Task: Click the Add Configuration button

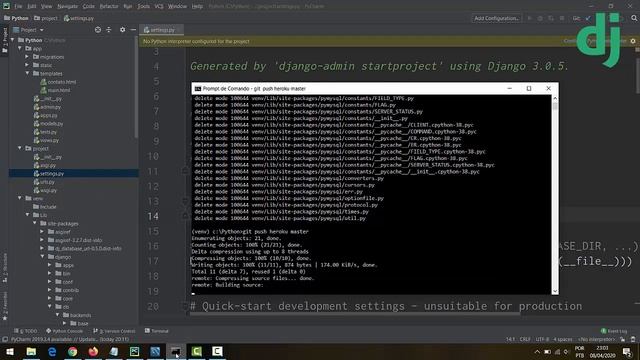Action: point(496,18)
